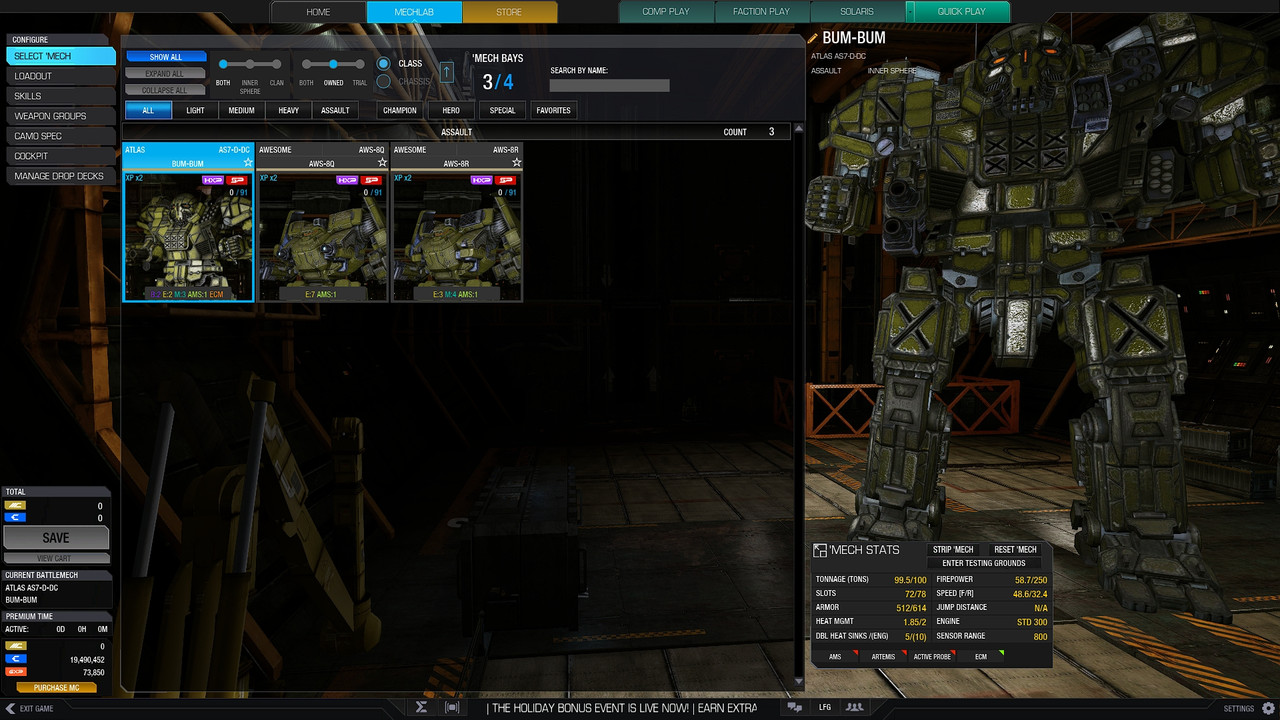The height and width of the screenshot is (720, 1280).
Task: Open the friends list social icon
Action: (854, 707)
